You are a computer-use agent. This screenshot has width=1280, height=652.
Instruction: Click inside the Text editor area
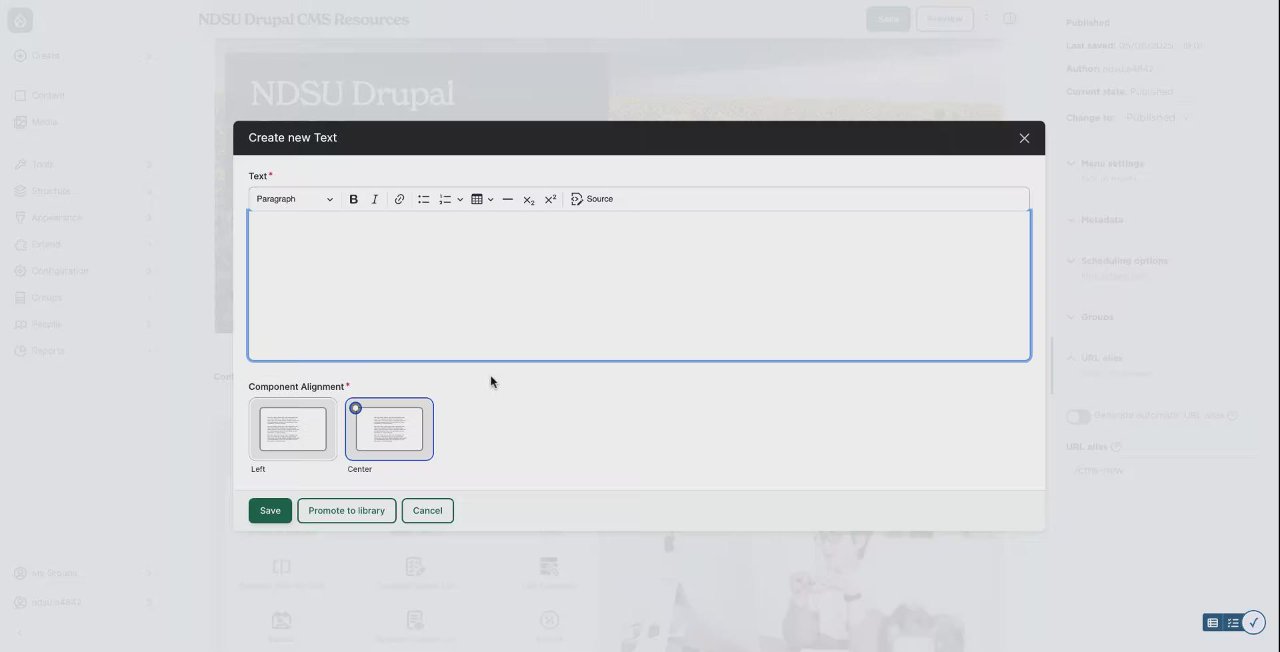[x=639, y=285]
